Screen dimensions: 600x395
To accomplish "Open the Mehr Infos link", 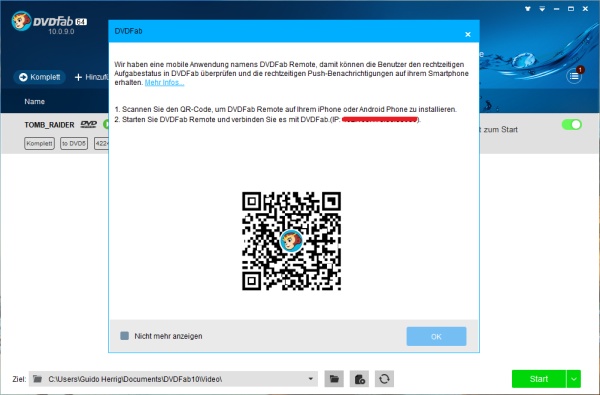I will point(165,82).
